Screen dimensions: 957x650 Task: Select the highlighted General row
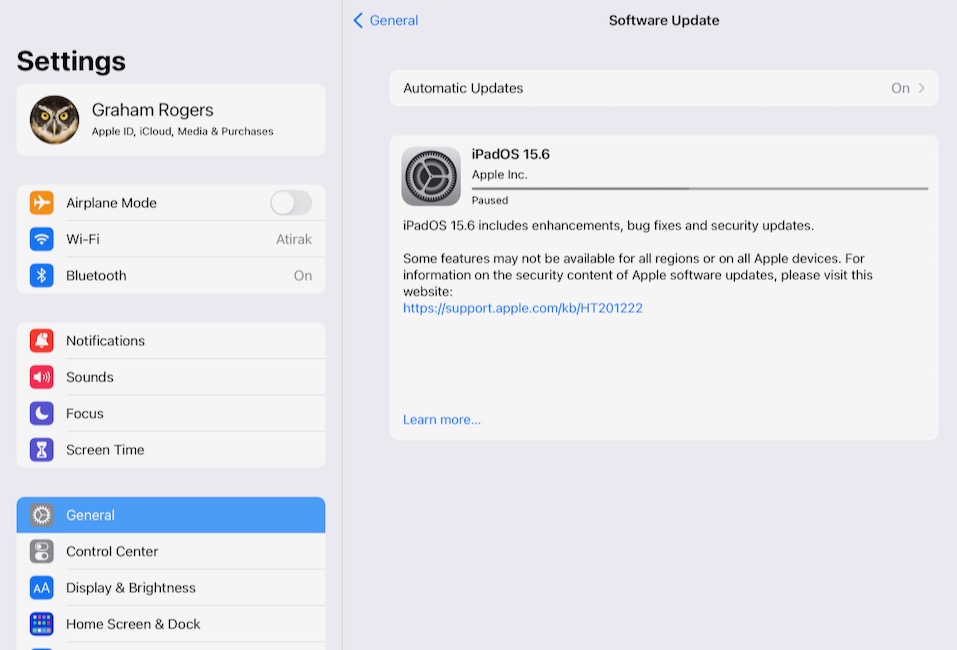171,515
